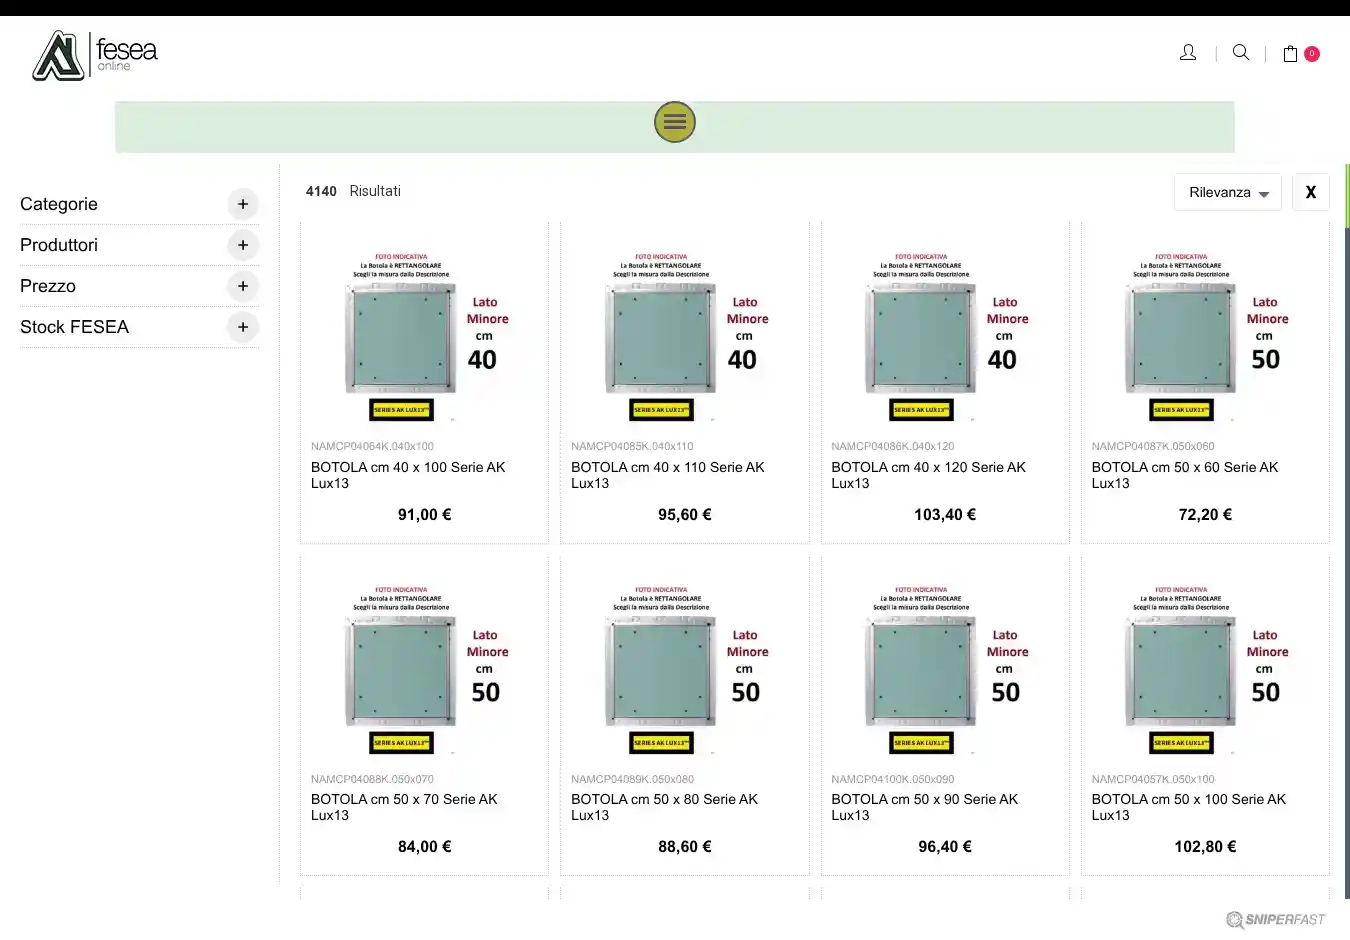Open the round hamburger menu button
The height and width of the screenshot is (940, 1350).
tap(675, 122)
